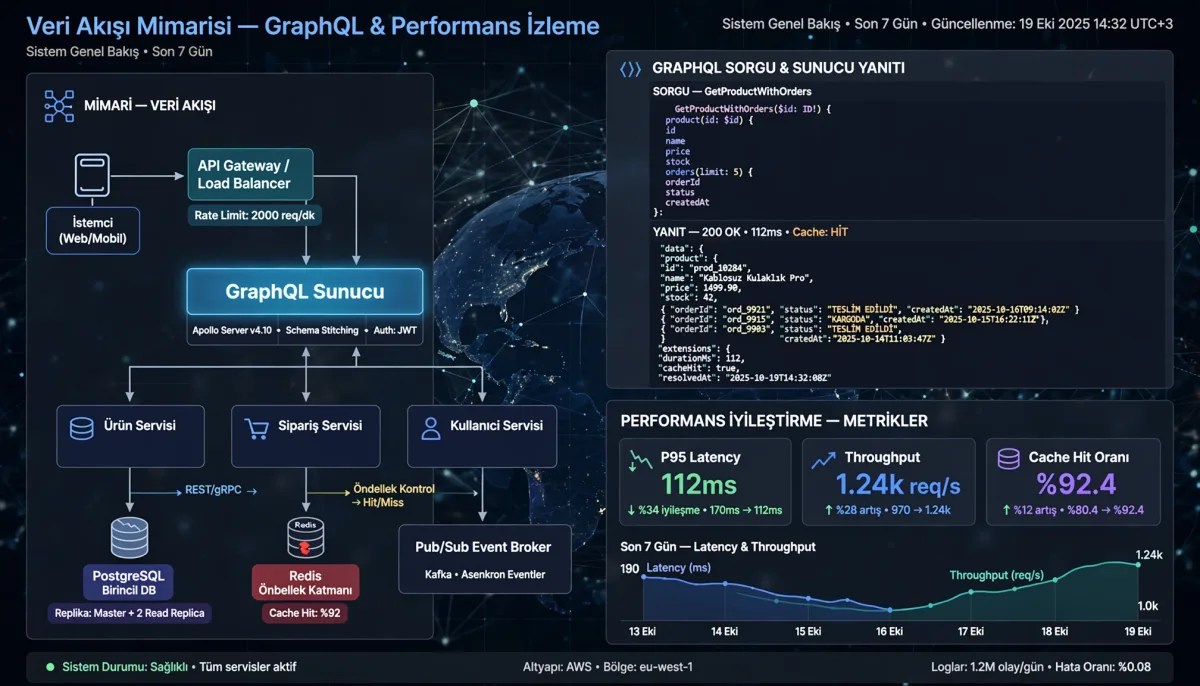Click the ord_9921 order row

click(x=869, y=309)
